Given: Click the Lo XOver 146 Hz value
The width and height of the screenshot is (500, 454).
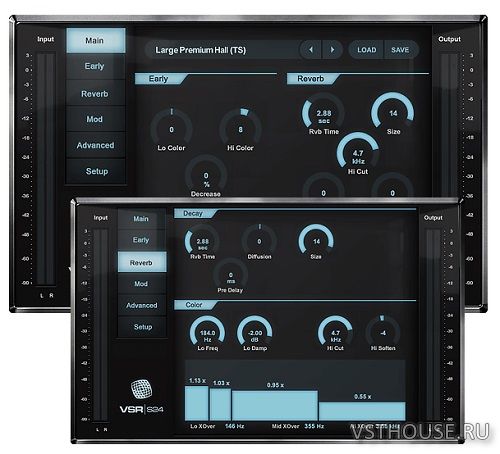Looking at the screenshot, I should [x=234, y=426].
